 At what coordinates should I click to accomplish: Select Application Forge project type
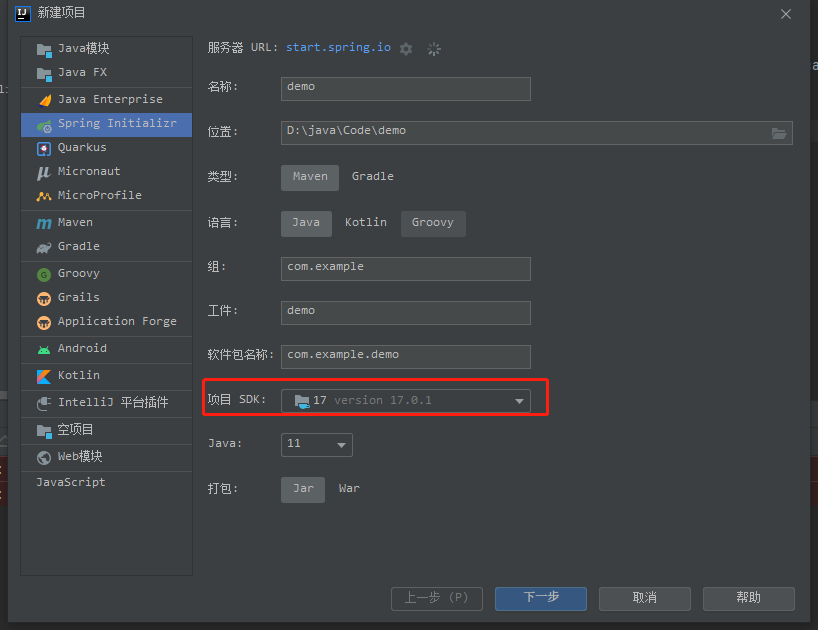(106, 322)
